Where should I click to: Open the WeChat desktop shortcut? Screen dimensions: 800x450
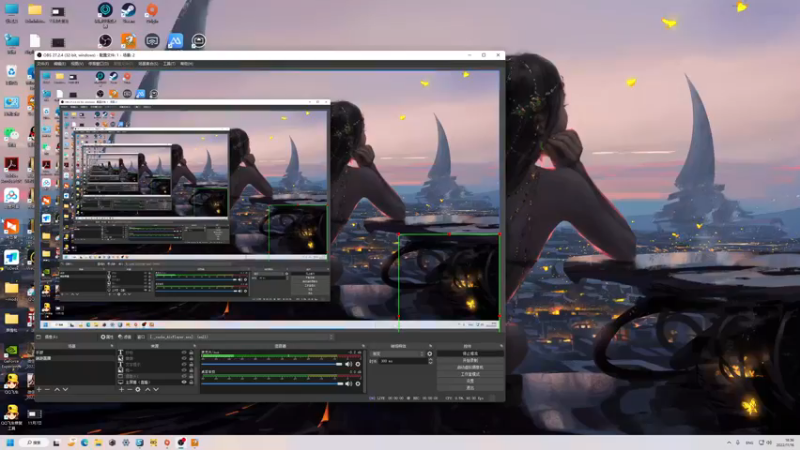tap(11, 137)
